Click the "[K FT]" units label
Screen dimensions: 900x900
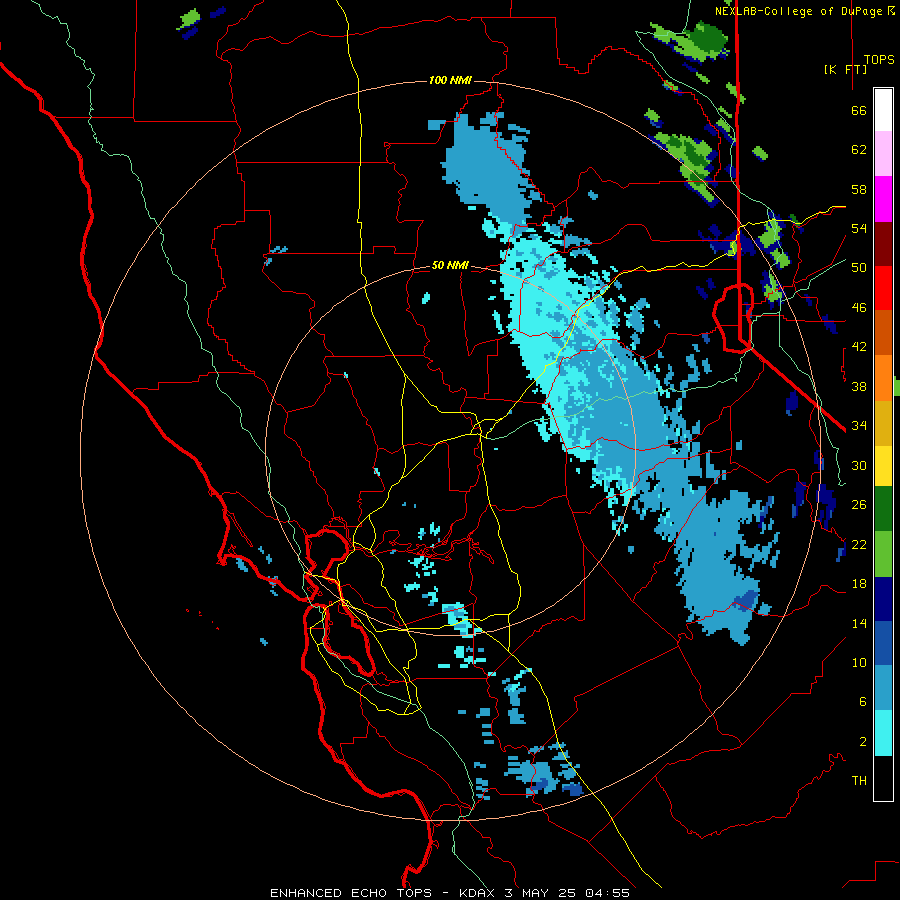845,69
